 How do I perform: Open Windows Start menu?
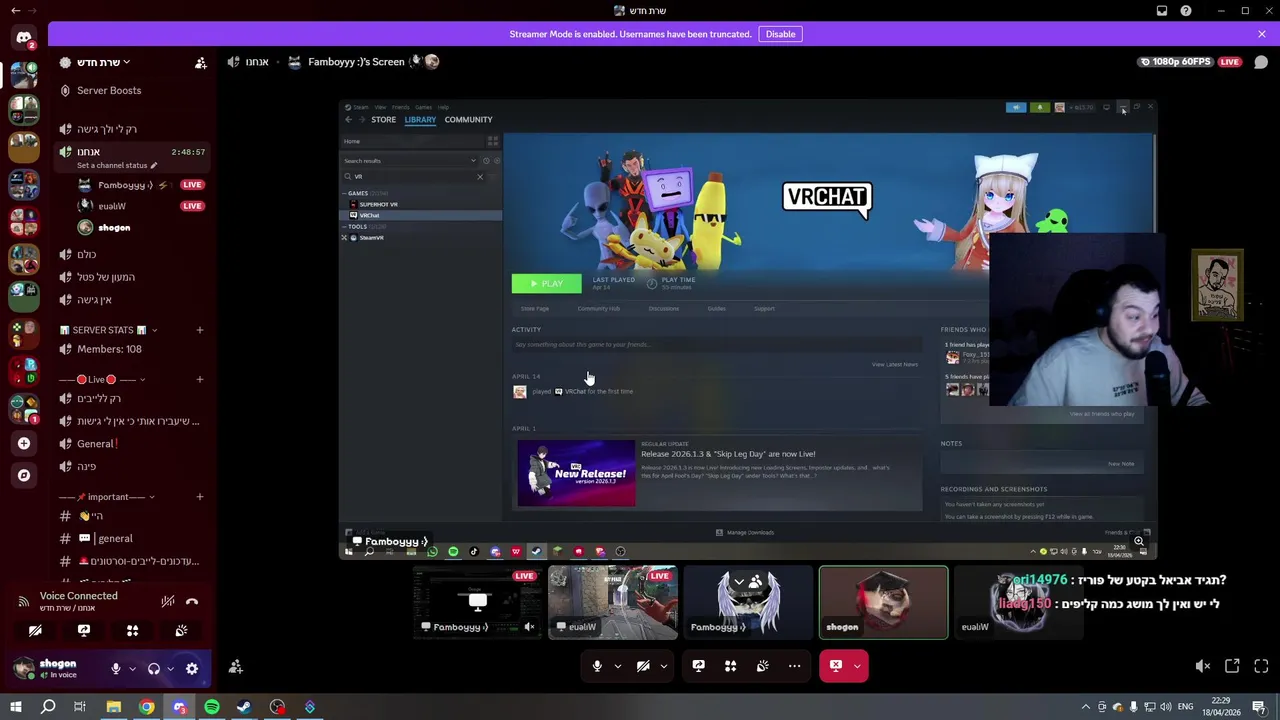(x=16, y=707)
